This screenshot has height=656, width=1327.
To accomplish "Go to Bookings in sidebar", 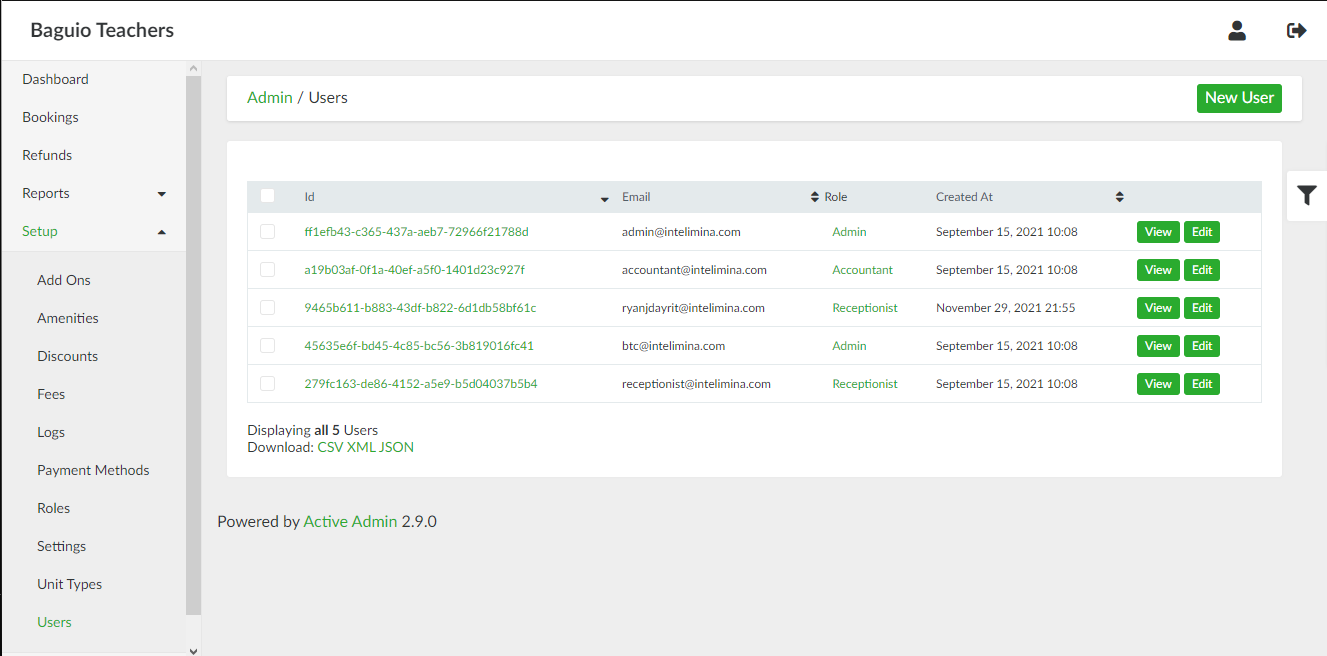I will click(x=50, y=117).
